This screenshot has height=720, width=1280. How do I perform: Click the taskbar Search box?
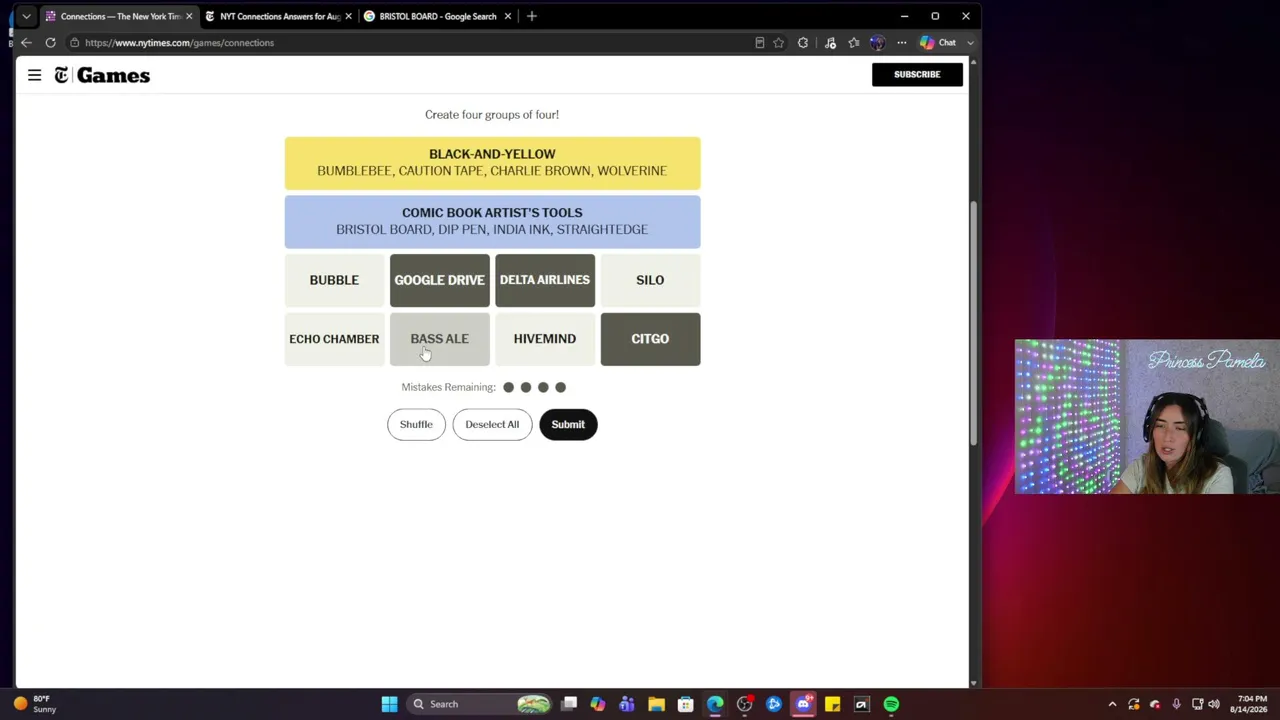(x=481, y=704)
